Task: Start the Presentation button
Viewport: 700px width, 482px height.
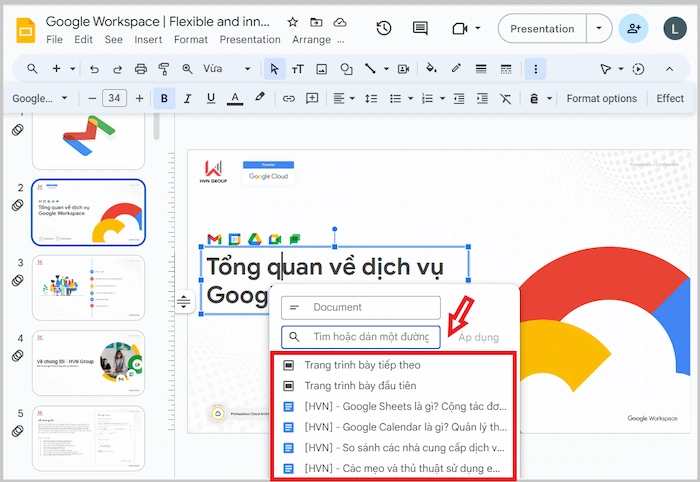Action: pyautogui.click(x=542, y=29)
